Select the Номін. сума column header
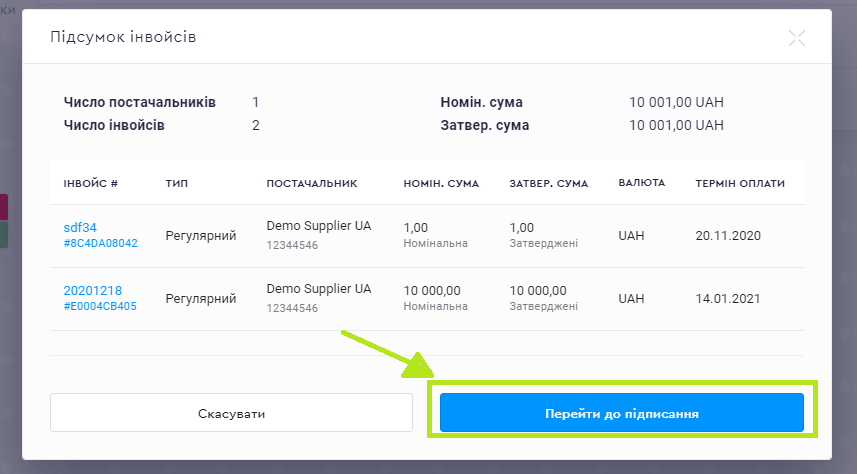Screen dimensions: 857x474 click(440, 184)
